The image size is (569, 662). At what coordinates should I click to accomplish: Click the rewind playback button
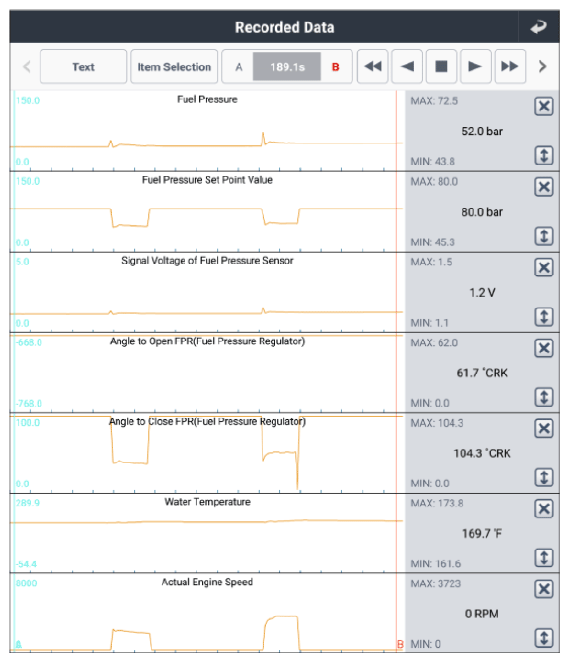point(373,67)
